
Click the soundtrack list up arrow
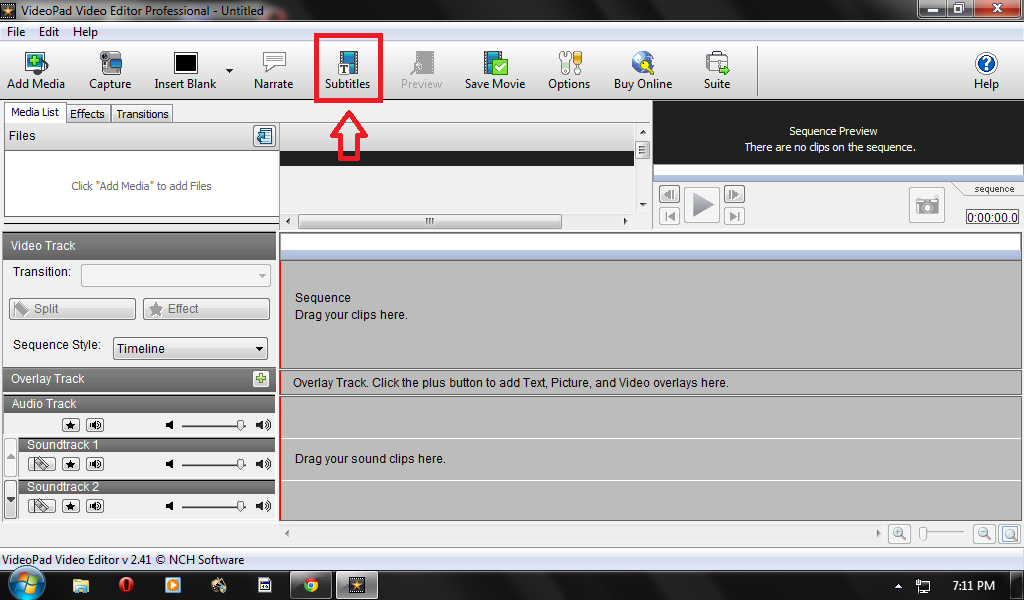click(10, 457)
